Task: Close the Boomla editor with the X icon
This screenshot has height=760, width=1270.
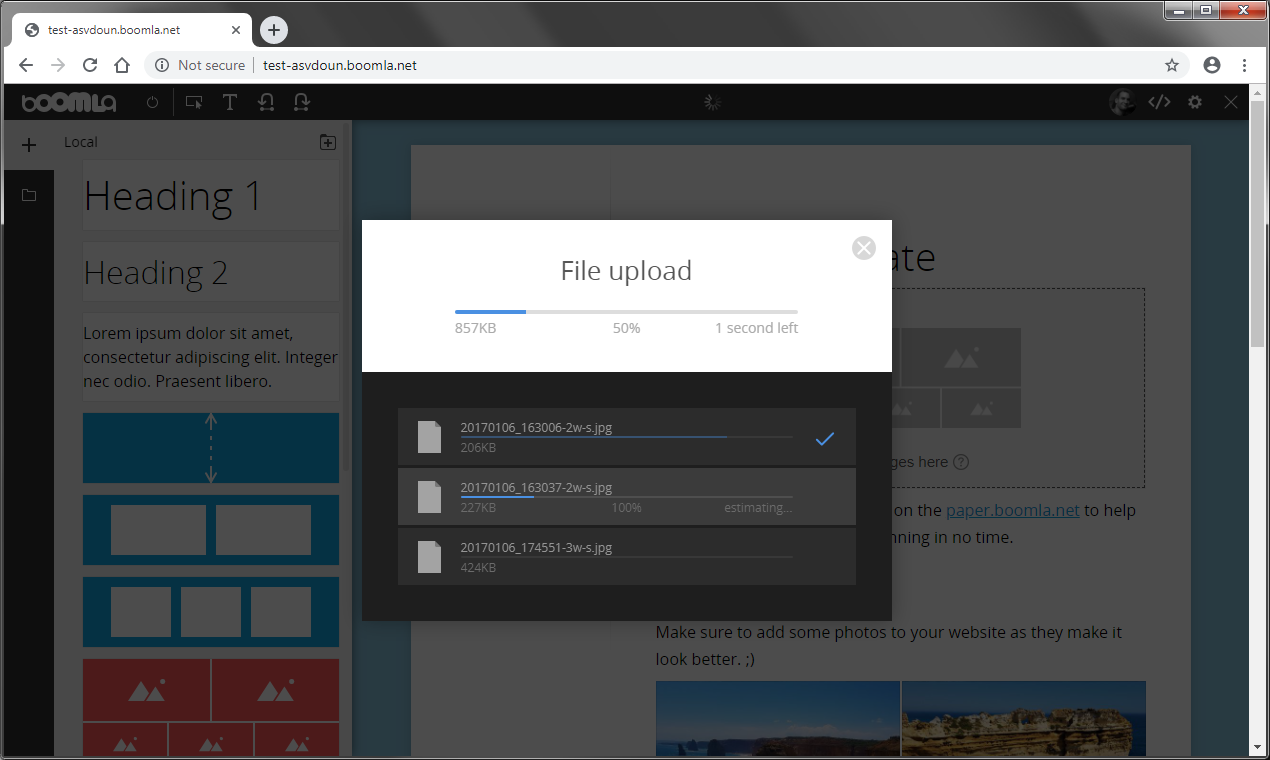Action: click(x=1231, y=102)
